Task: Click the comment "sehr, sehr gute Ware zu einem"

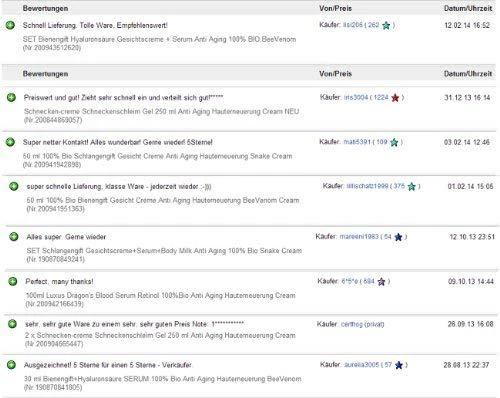Action: coord(134,324)
